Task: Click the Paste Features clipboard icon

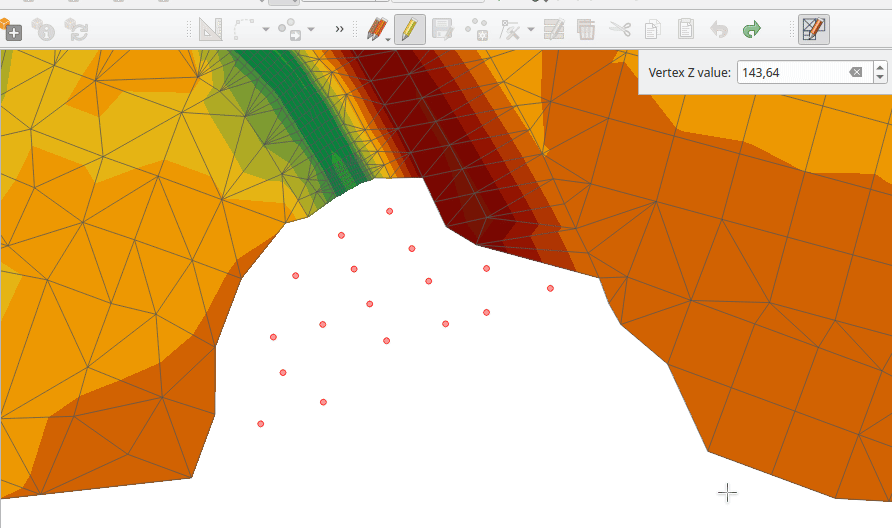Action: pos(686,30)
